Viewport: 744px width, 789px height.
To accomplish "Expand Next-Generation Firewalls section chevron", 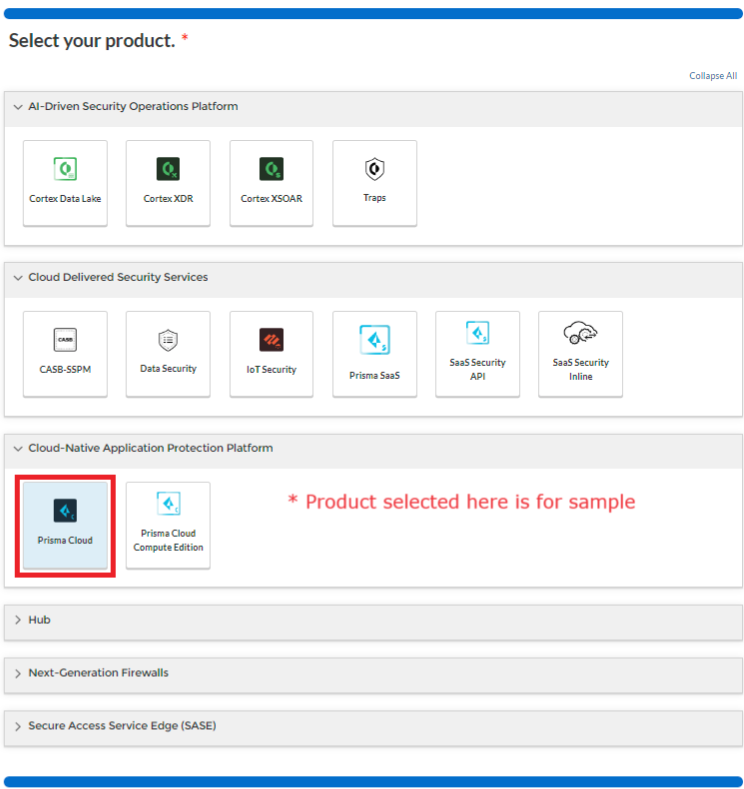I will point(18,673).
